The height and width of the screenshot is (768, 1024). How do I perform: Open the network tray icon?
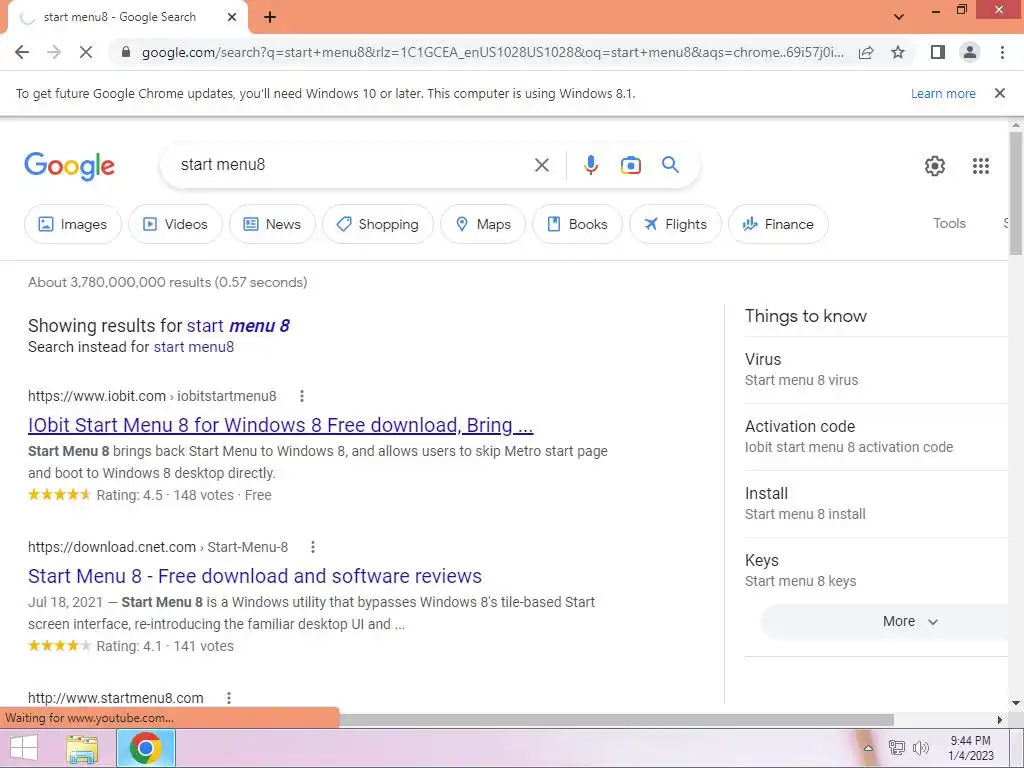[x=897, y=748]
